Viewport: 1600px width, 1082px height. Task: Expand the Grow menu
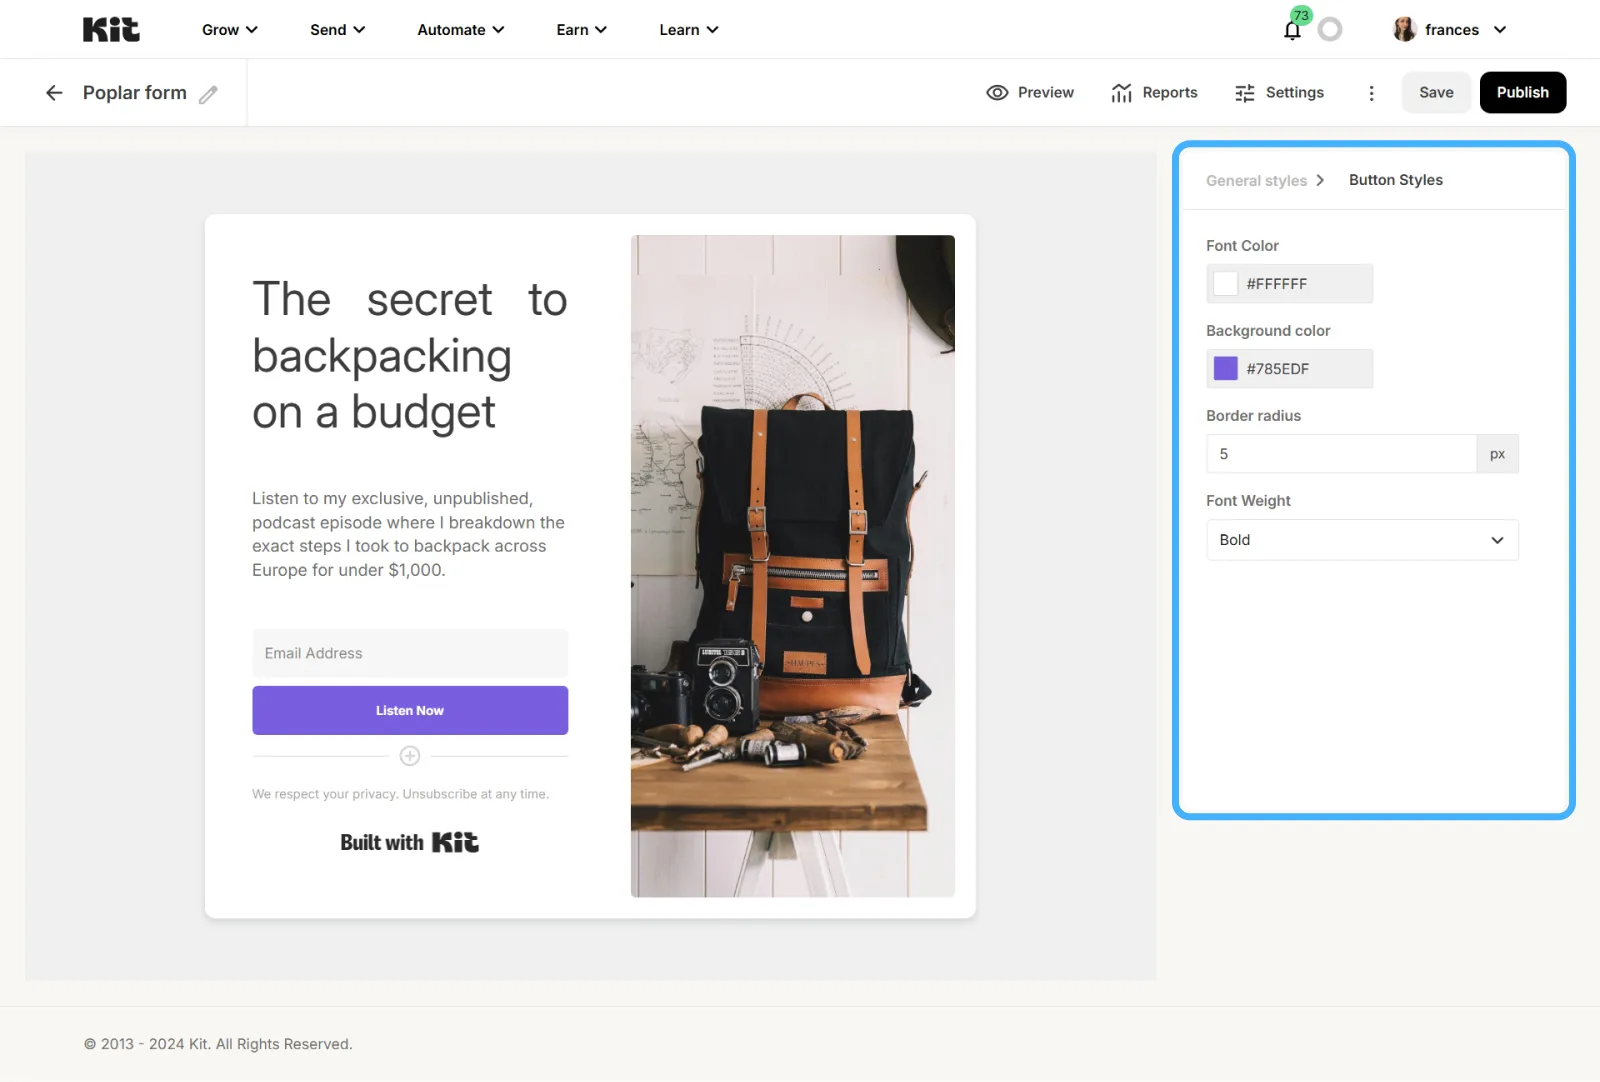pos(230,30)
